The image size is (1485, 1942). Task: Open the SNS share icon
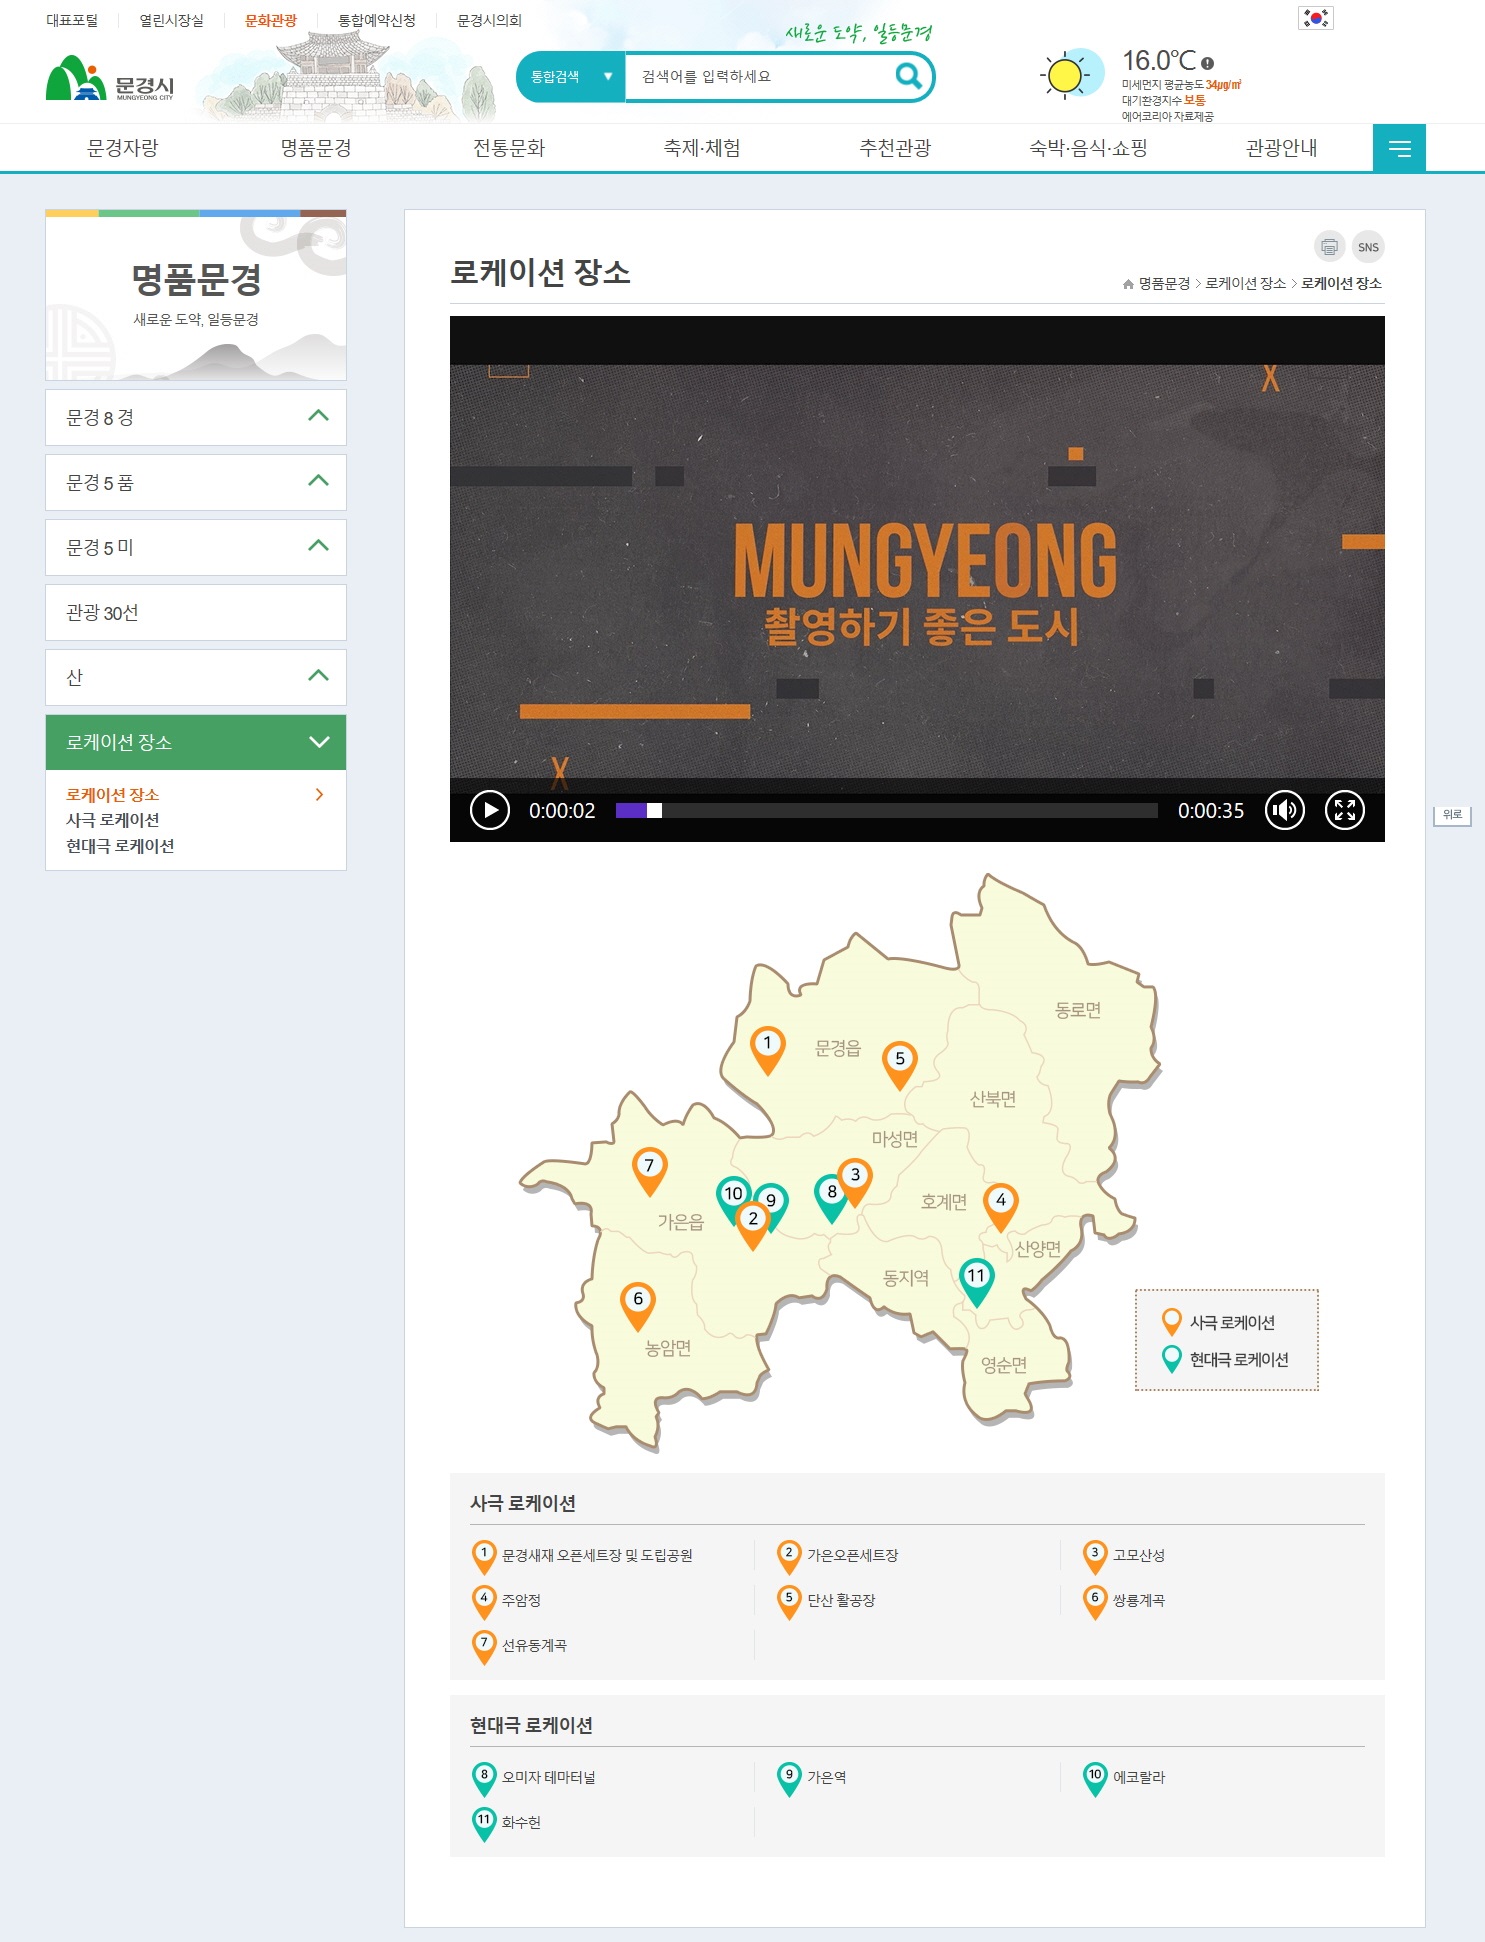(x=1368, y=247)
